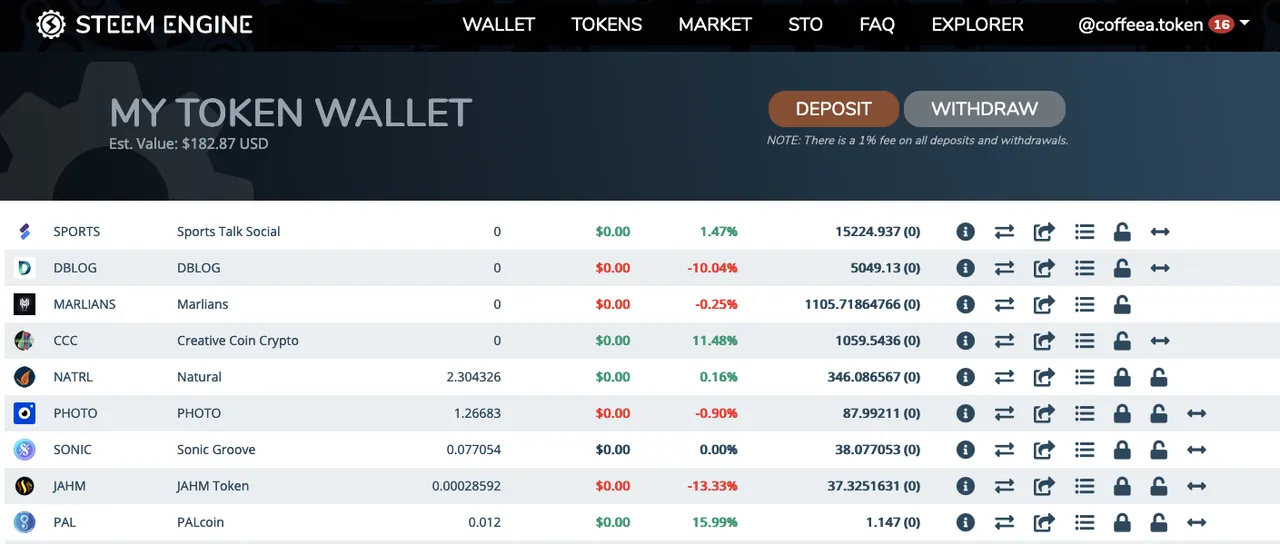The width and height of the screenshot is (1280, 544).
Task: Click closed padlock icon in JAHM row
Action: pos(1122,486)
